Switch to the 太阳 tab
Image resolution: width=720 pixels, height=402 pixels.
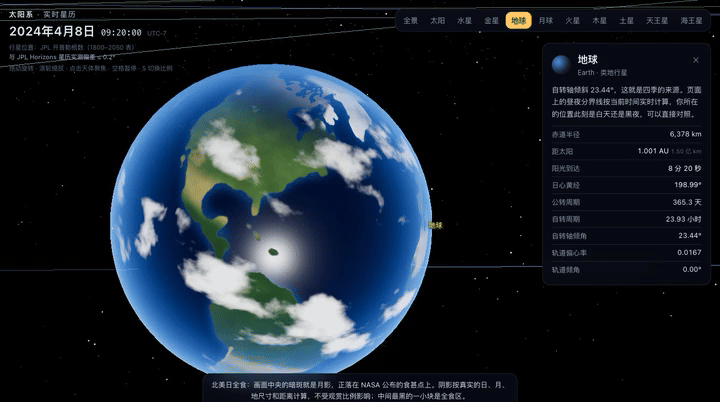point(437,21)
